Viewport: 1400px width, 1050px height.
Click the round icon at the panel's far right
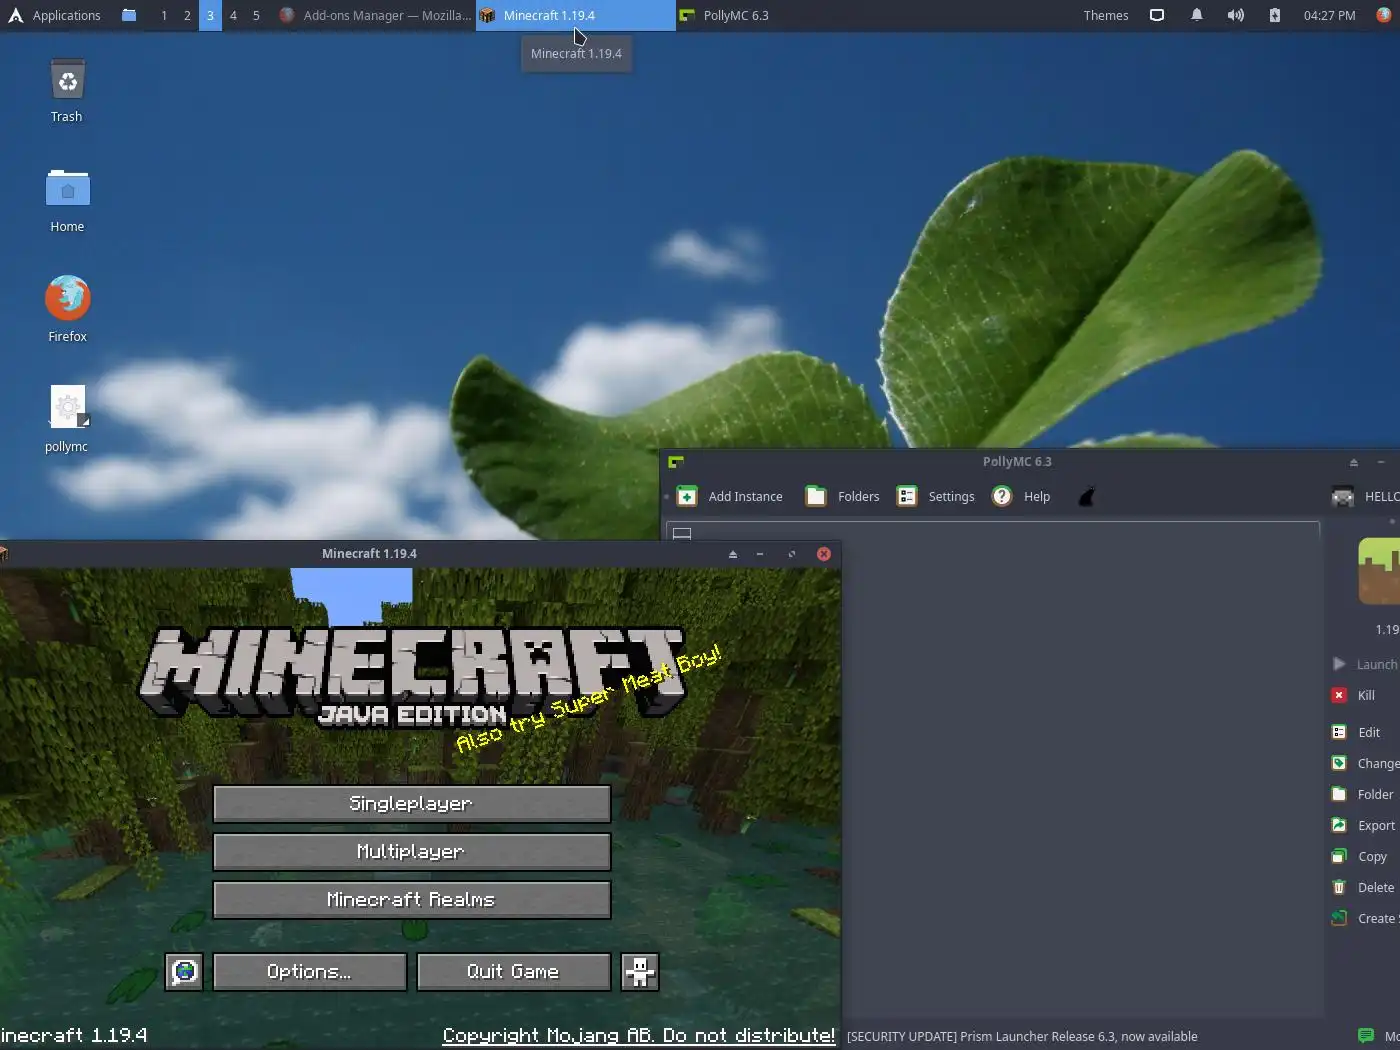1384,15
